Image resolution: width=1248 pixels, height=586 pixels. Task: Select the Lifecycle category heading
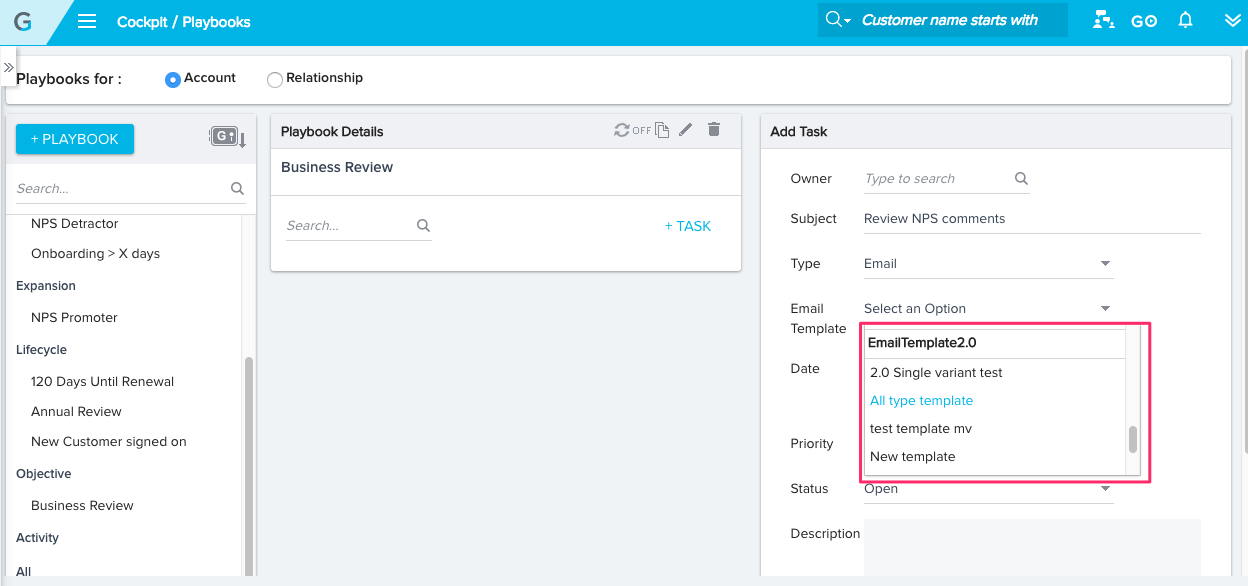coord(42,349)
